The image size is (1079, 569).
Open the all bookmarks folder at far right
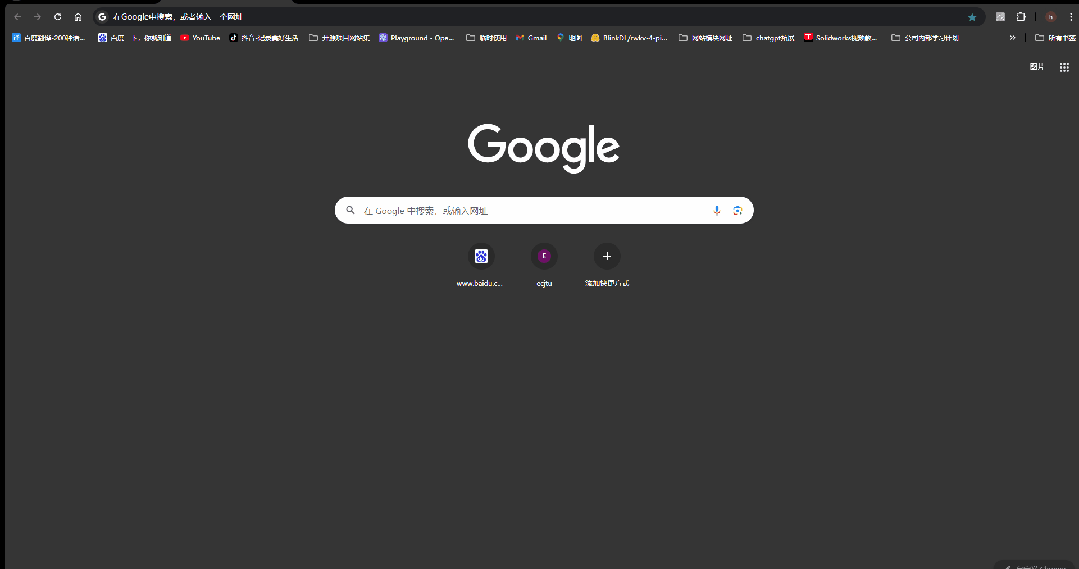pyautogui.click(x=1056, y=38)
